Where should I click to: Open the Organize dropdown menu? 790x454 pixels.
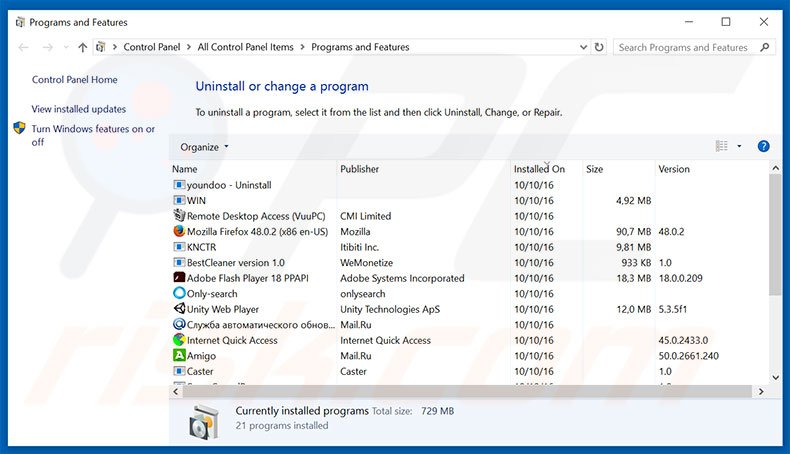click(x=204, y=147)
